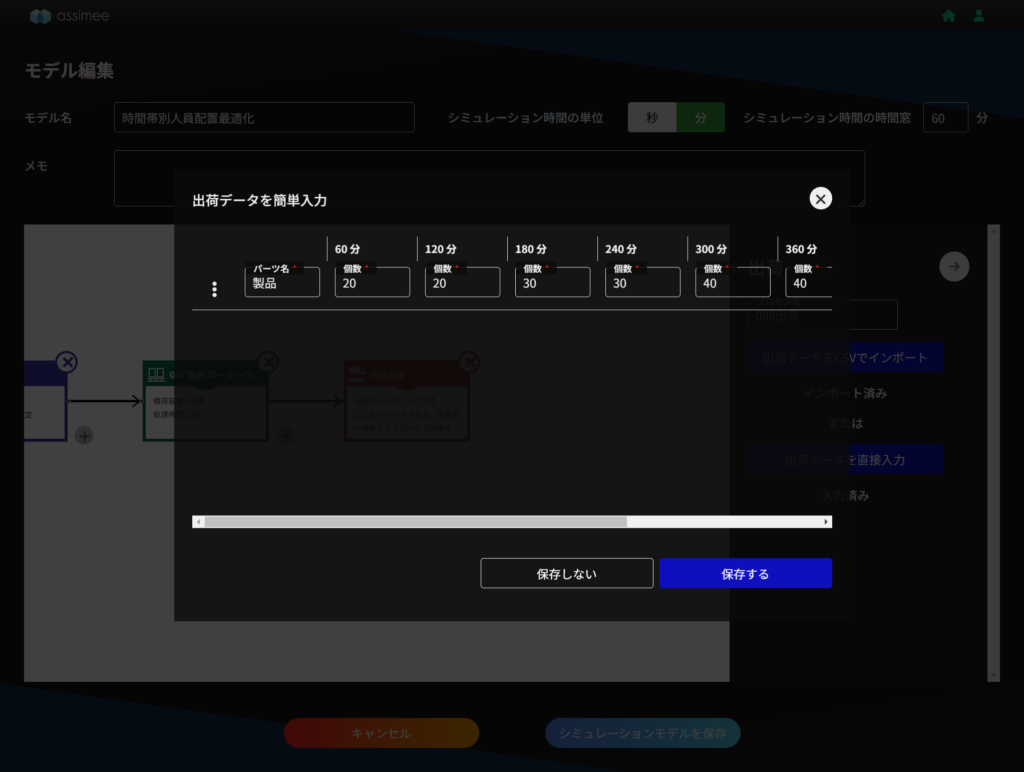Edit the 360分 quantity field
This screenshot has width=1024, height=772.
[x=808, y=282]
